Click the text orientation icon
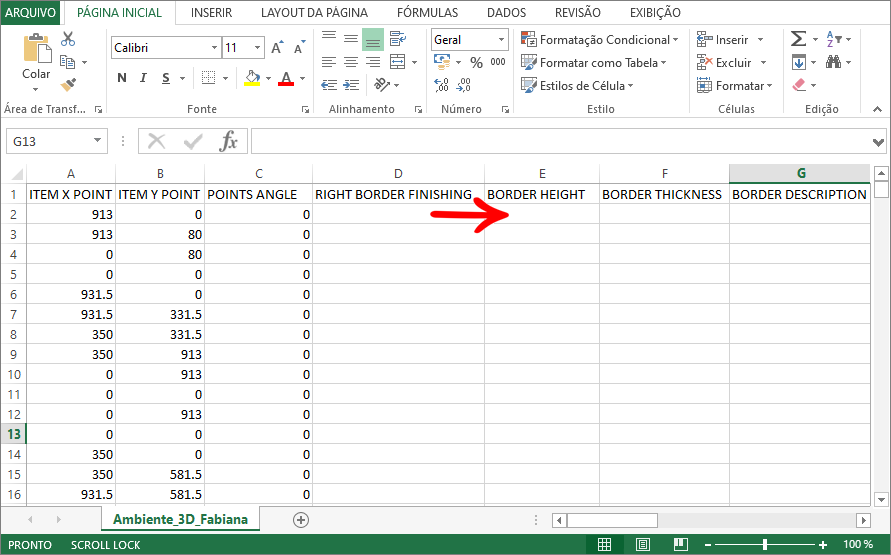Viewport: 891px width, 555px height. (x=382, y=85)
